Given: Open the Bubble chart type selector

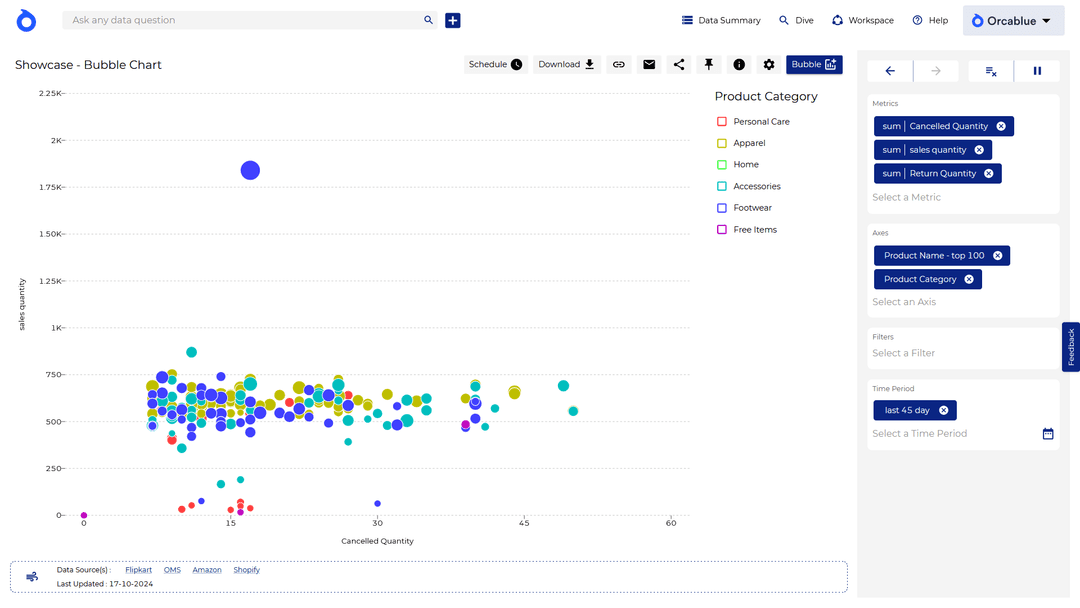Looking at the screenshot, I should [814, 65].
